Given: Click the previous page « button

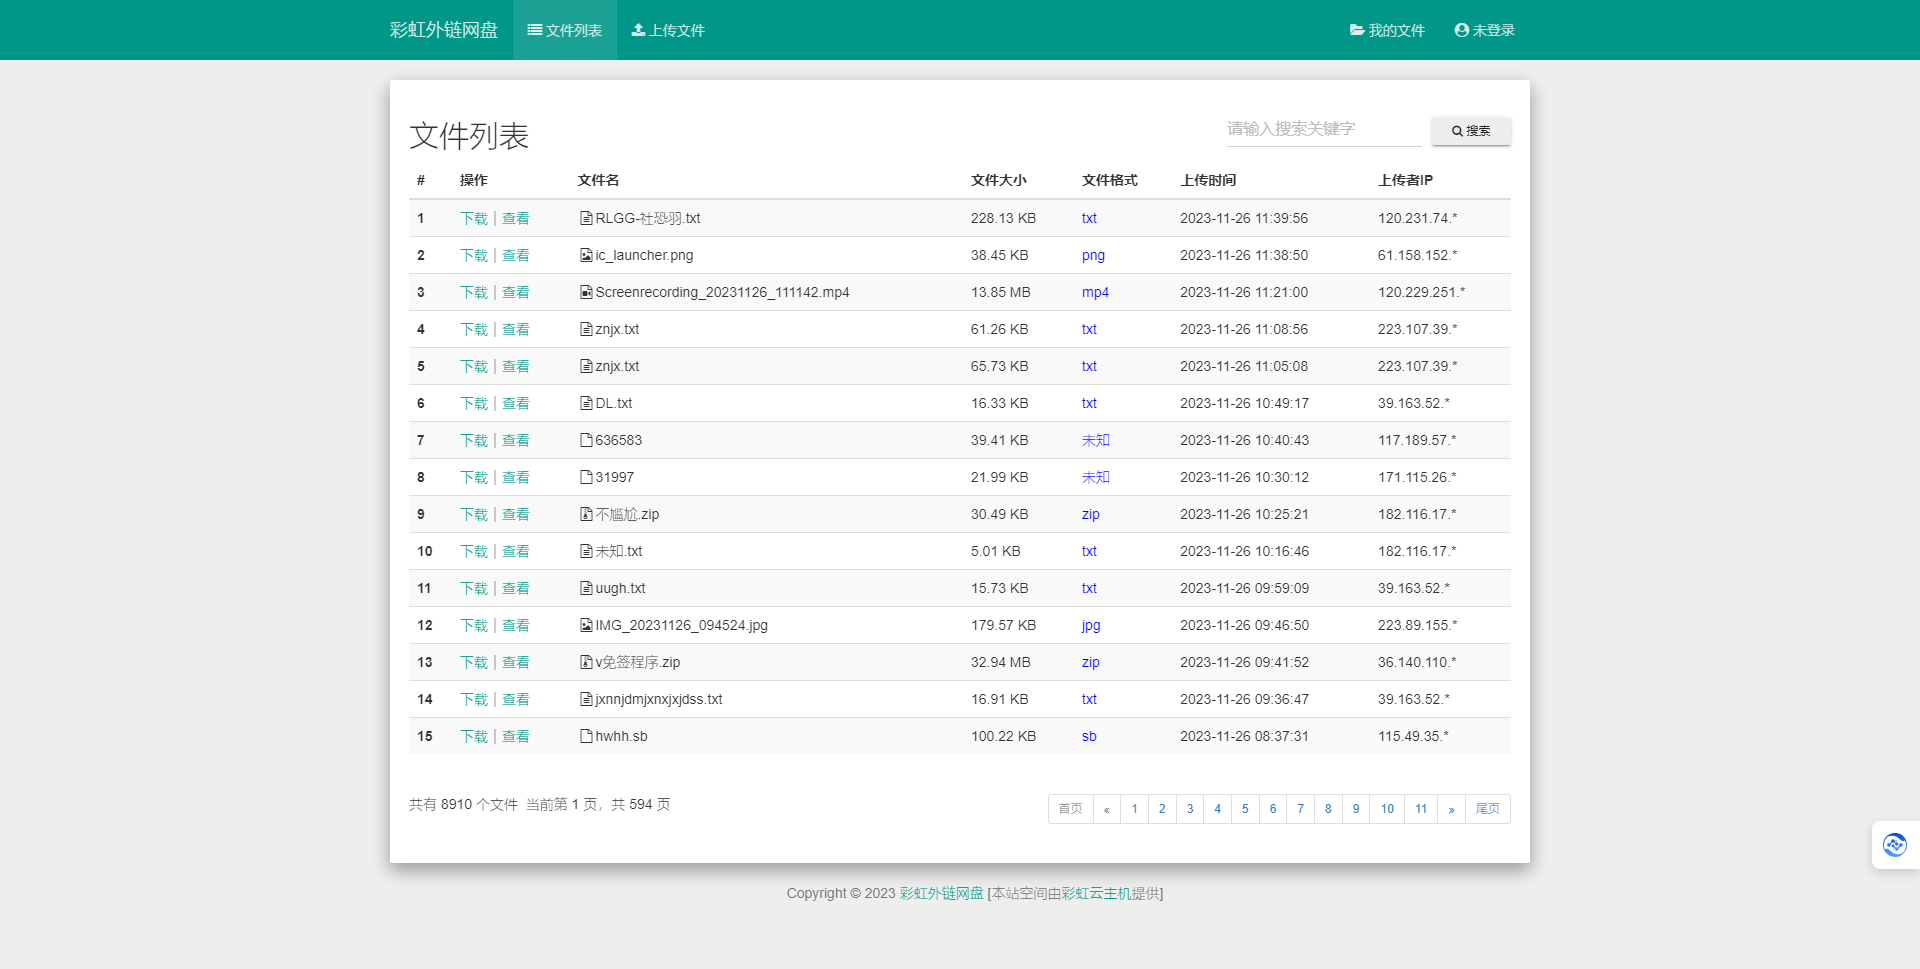Looking at the screenshot, I should coord(1107,809).
